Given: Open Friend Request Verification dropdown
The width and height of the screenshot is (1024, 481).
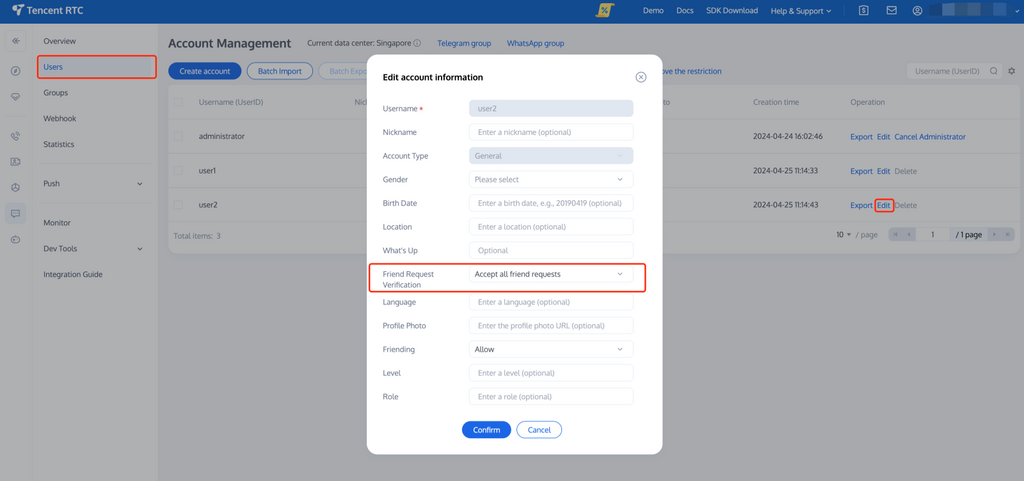Looking at the screenshot, I should [x=550, y=274].
